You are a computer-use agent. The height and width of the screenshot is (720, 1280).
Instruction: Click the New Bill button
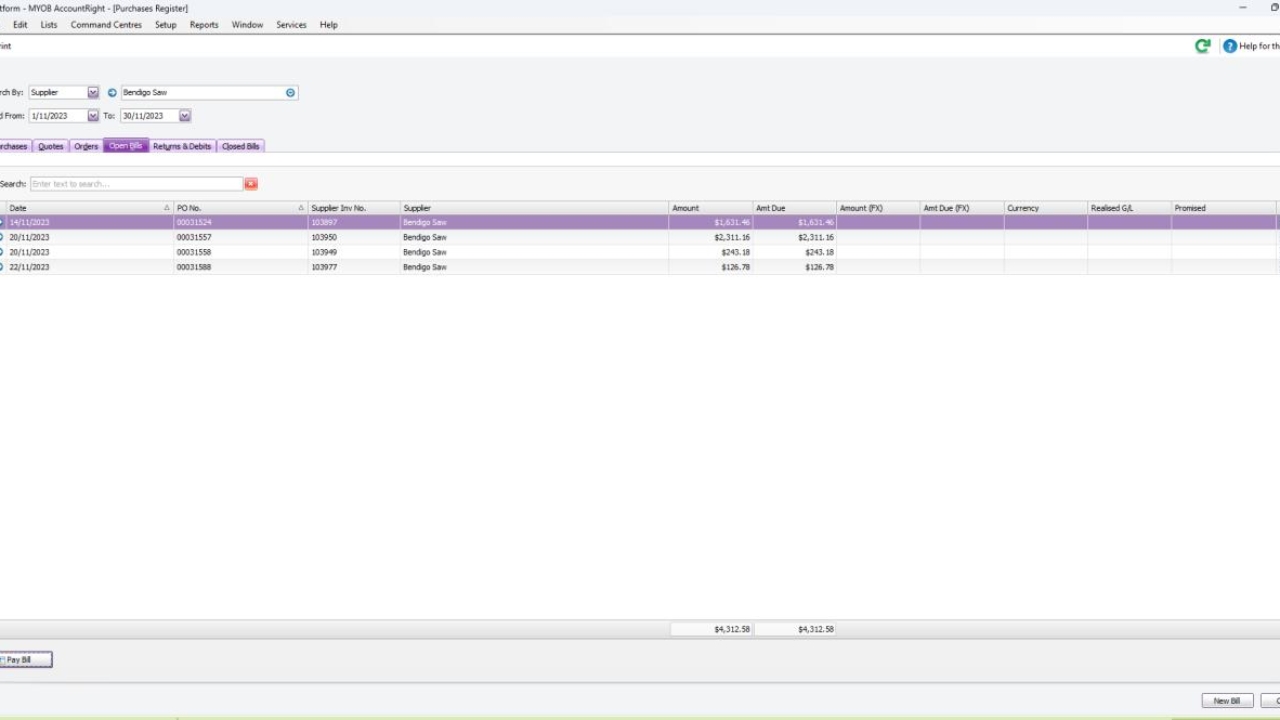pos(1227,701)
